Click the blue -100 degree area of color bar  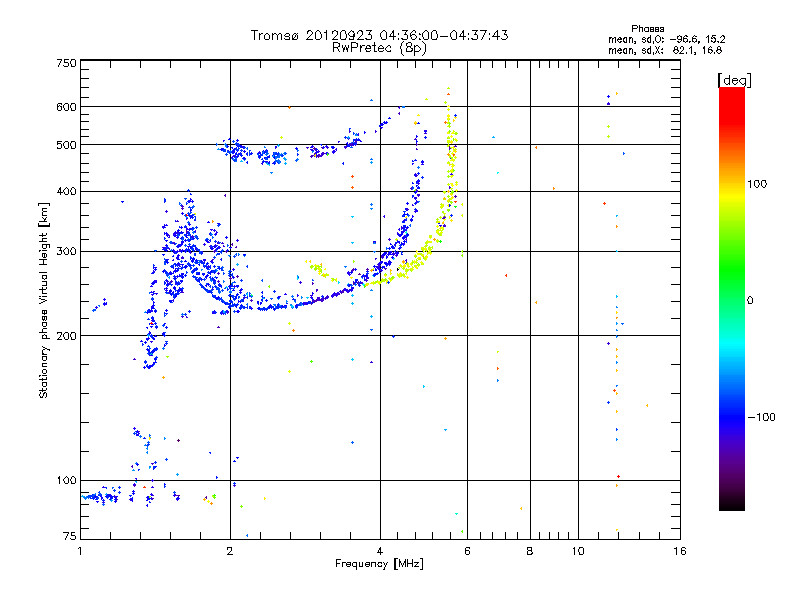[x=732, y=417]
